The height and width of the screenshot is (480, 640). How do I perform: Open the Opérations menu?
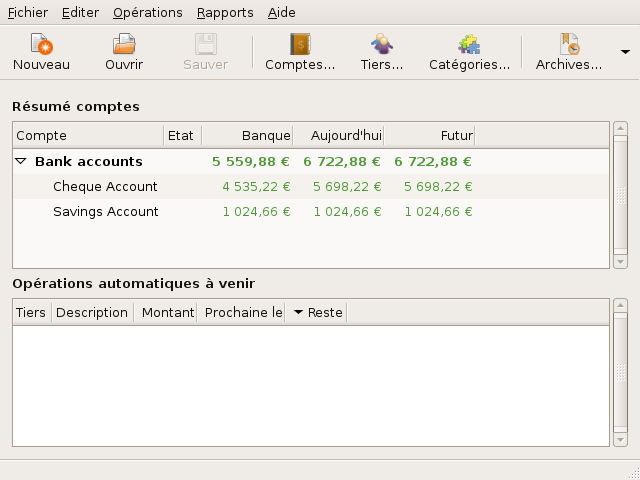(148, 13)
